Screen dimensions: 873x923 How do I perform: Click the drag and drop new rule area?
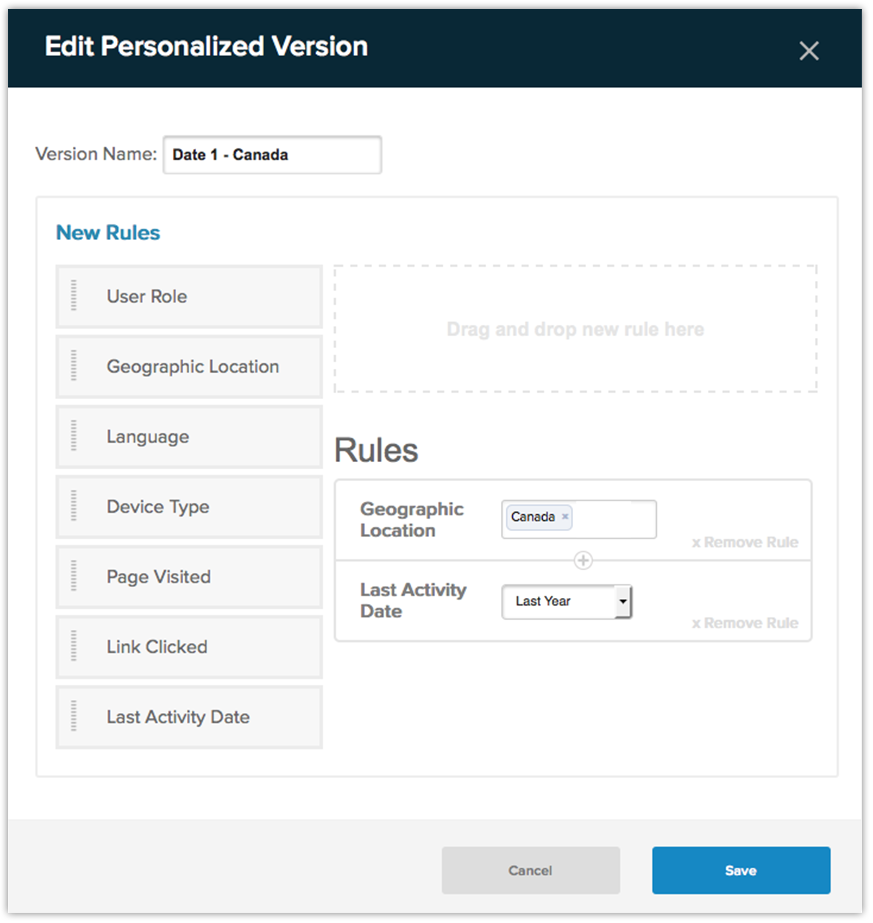click(x=575, y=329)
